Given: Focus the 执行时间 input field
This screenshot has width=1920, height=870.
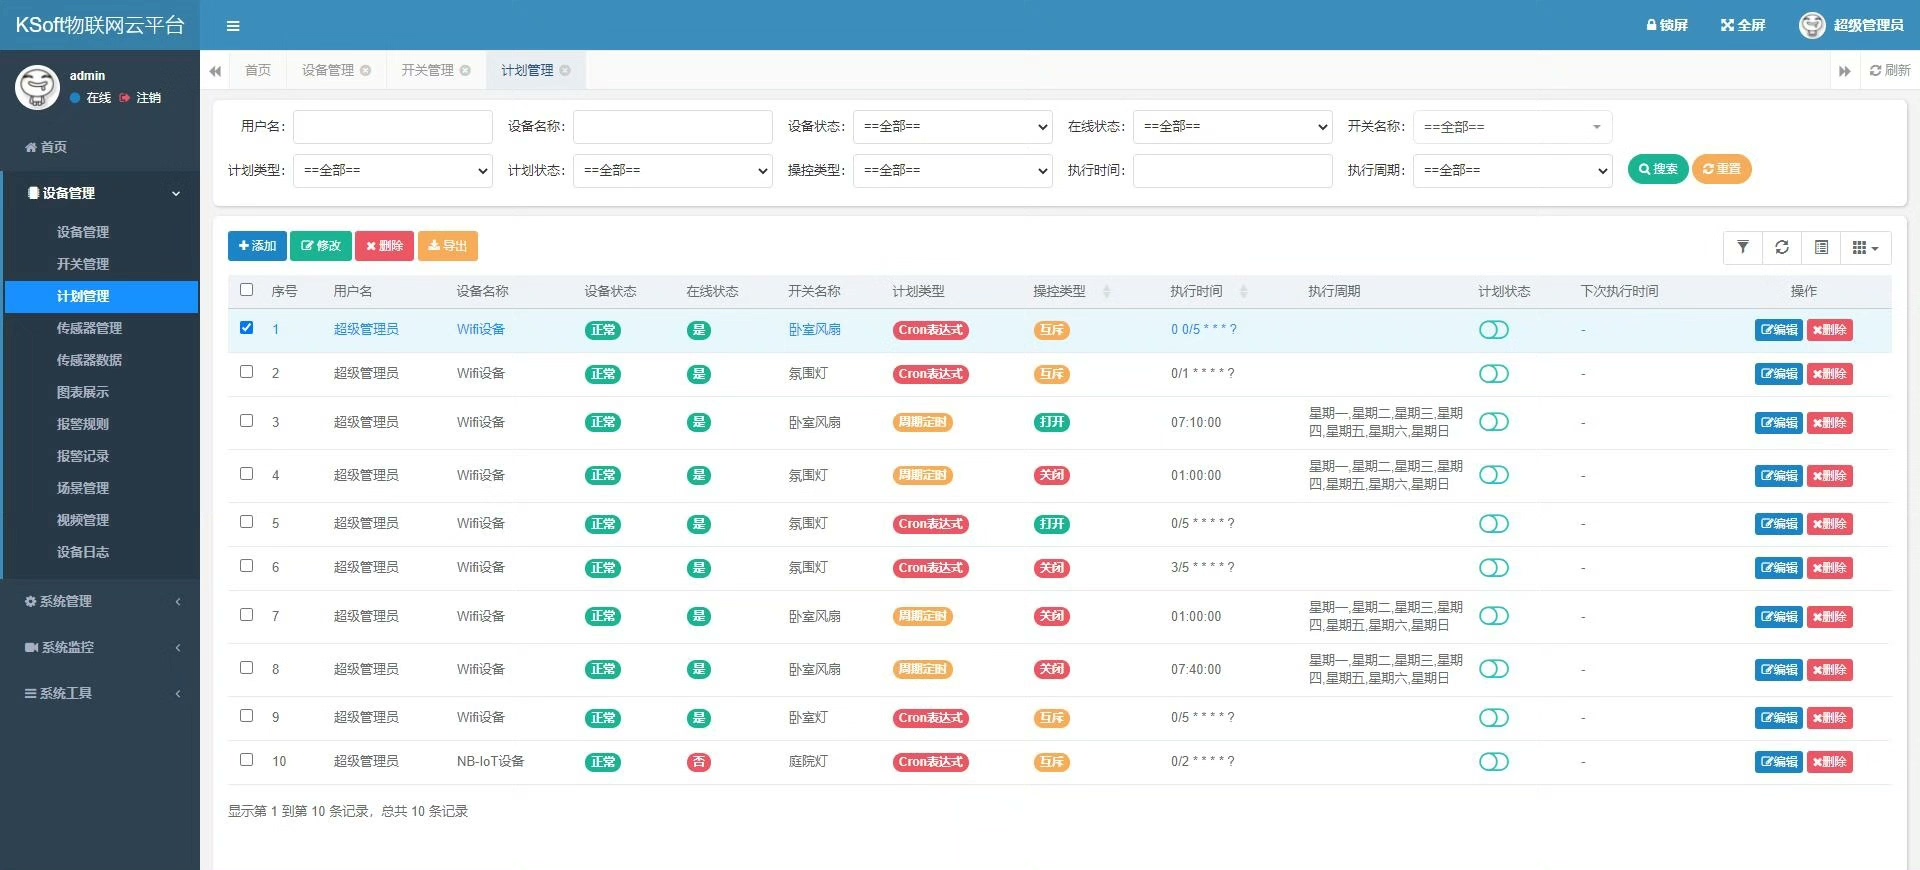Looking at the screenshot, I should point(1232,171).
